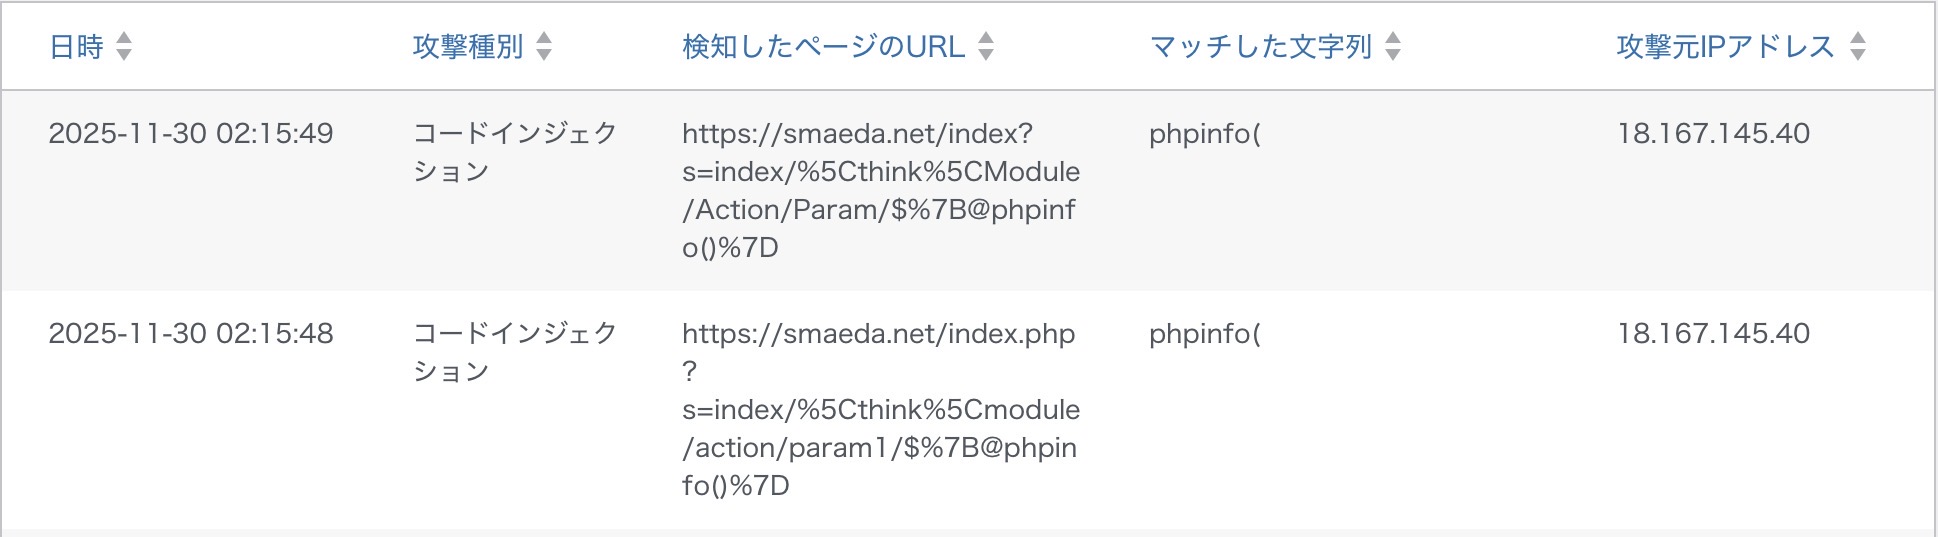The image size is (1938, 537).
Task: Click the URL containing index.php
Action: click(880, 409)
